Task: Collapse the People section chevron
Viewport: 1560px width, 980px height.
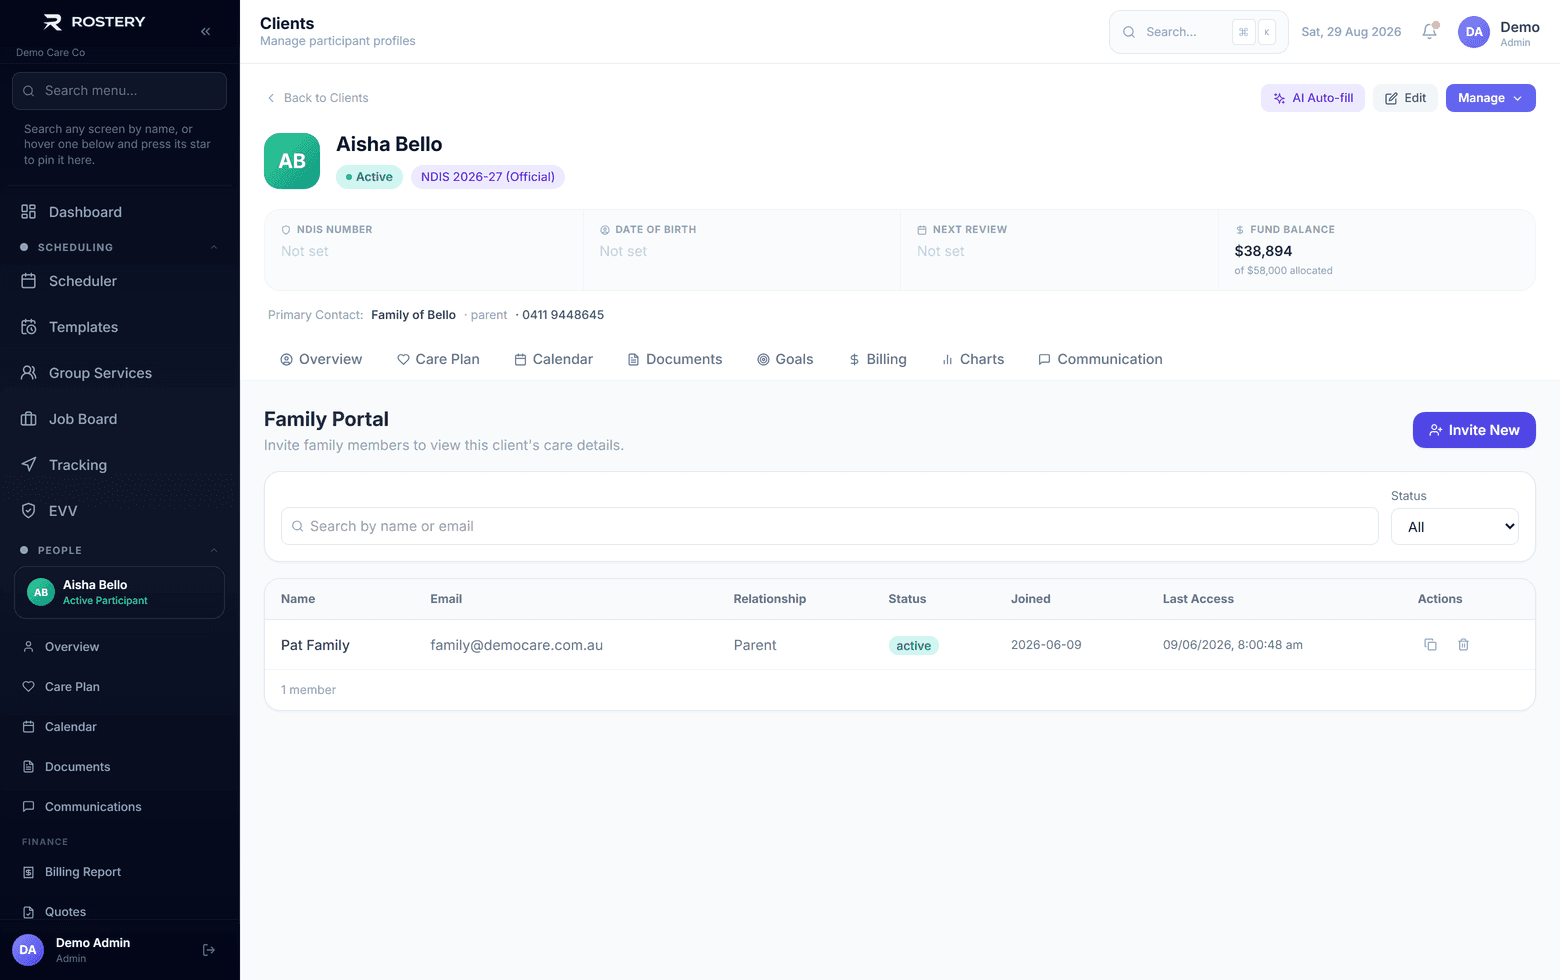Action: [214, 550]
